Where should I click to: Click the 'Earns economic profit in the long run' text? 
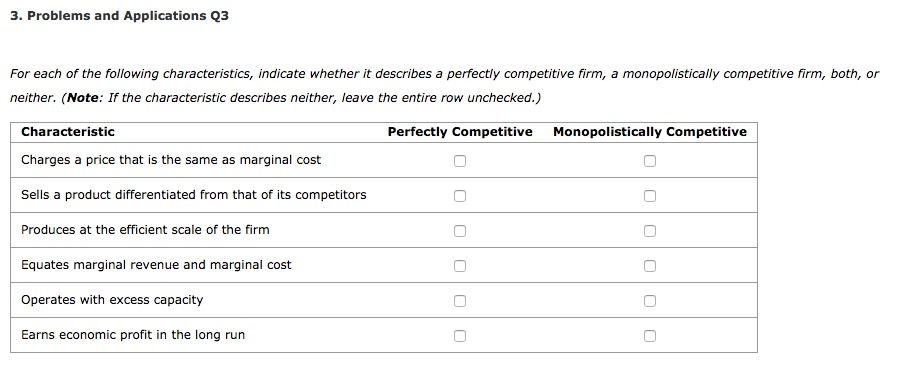tap(133, 335)
